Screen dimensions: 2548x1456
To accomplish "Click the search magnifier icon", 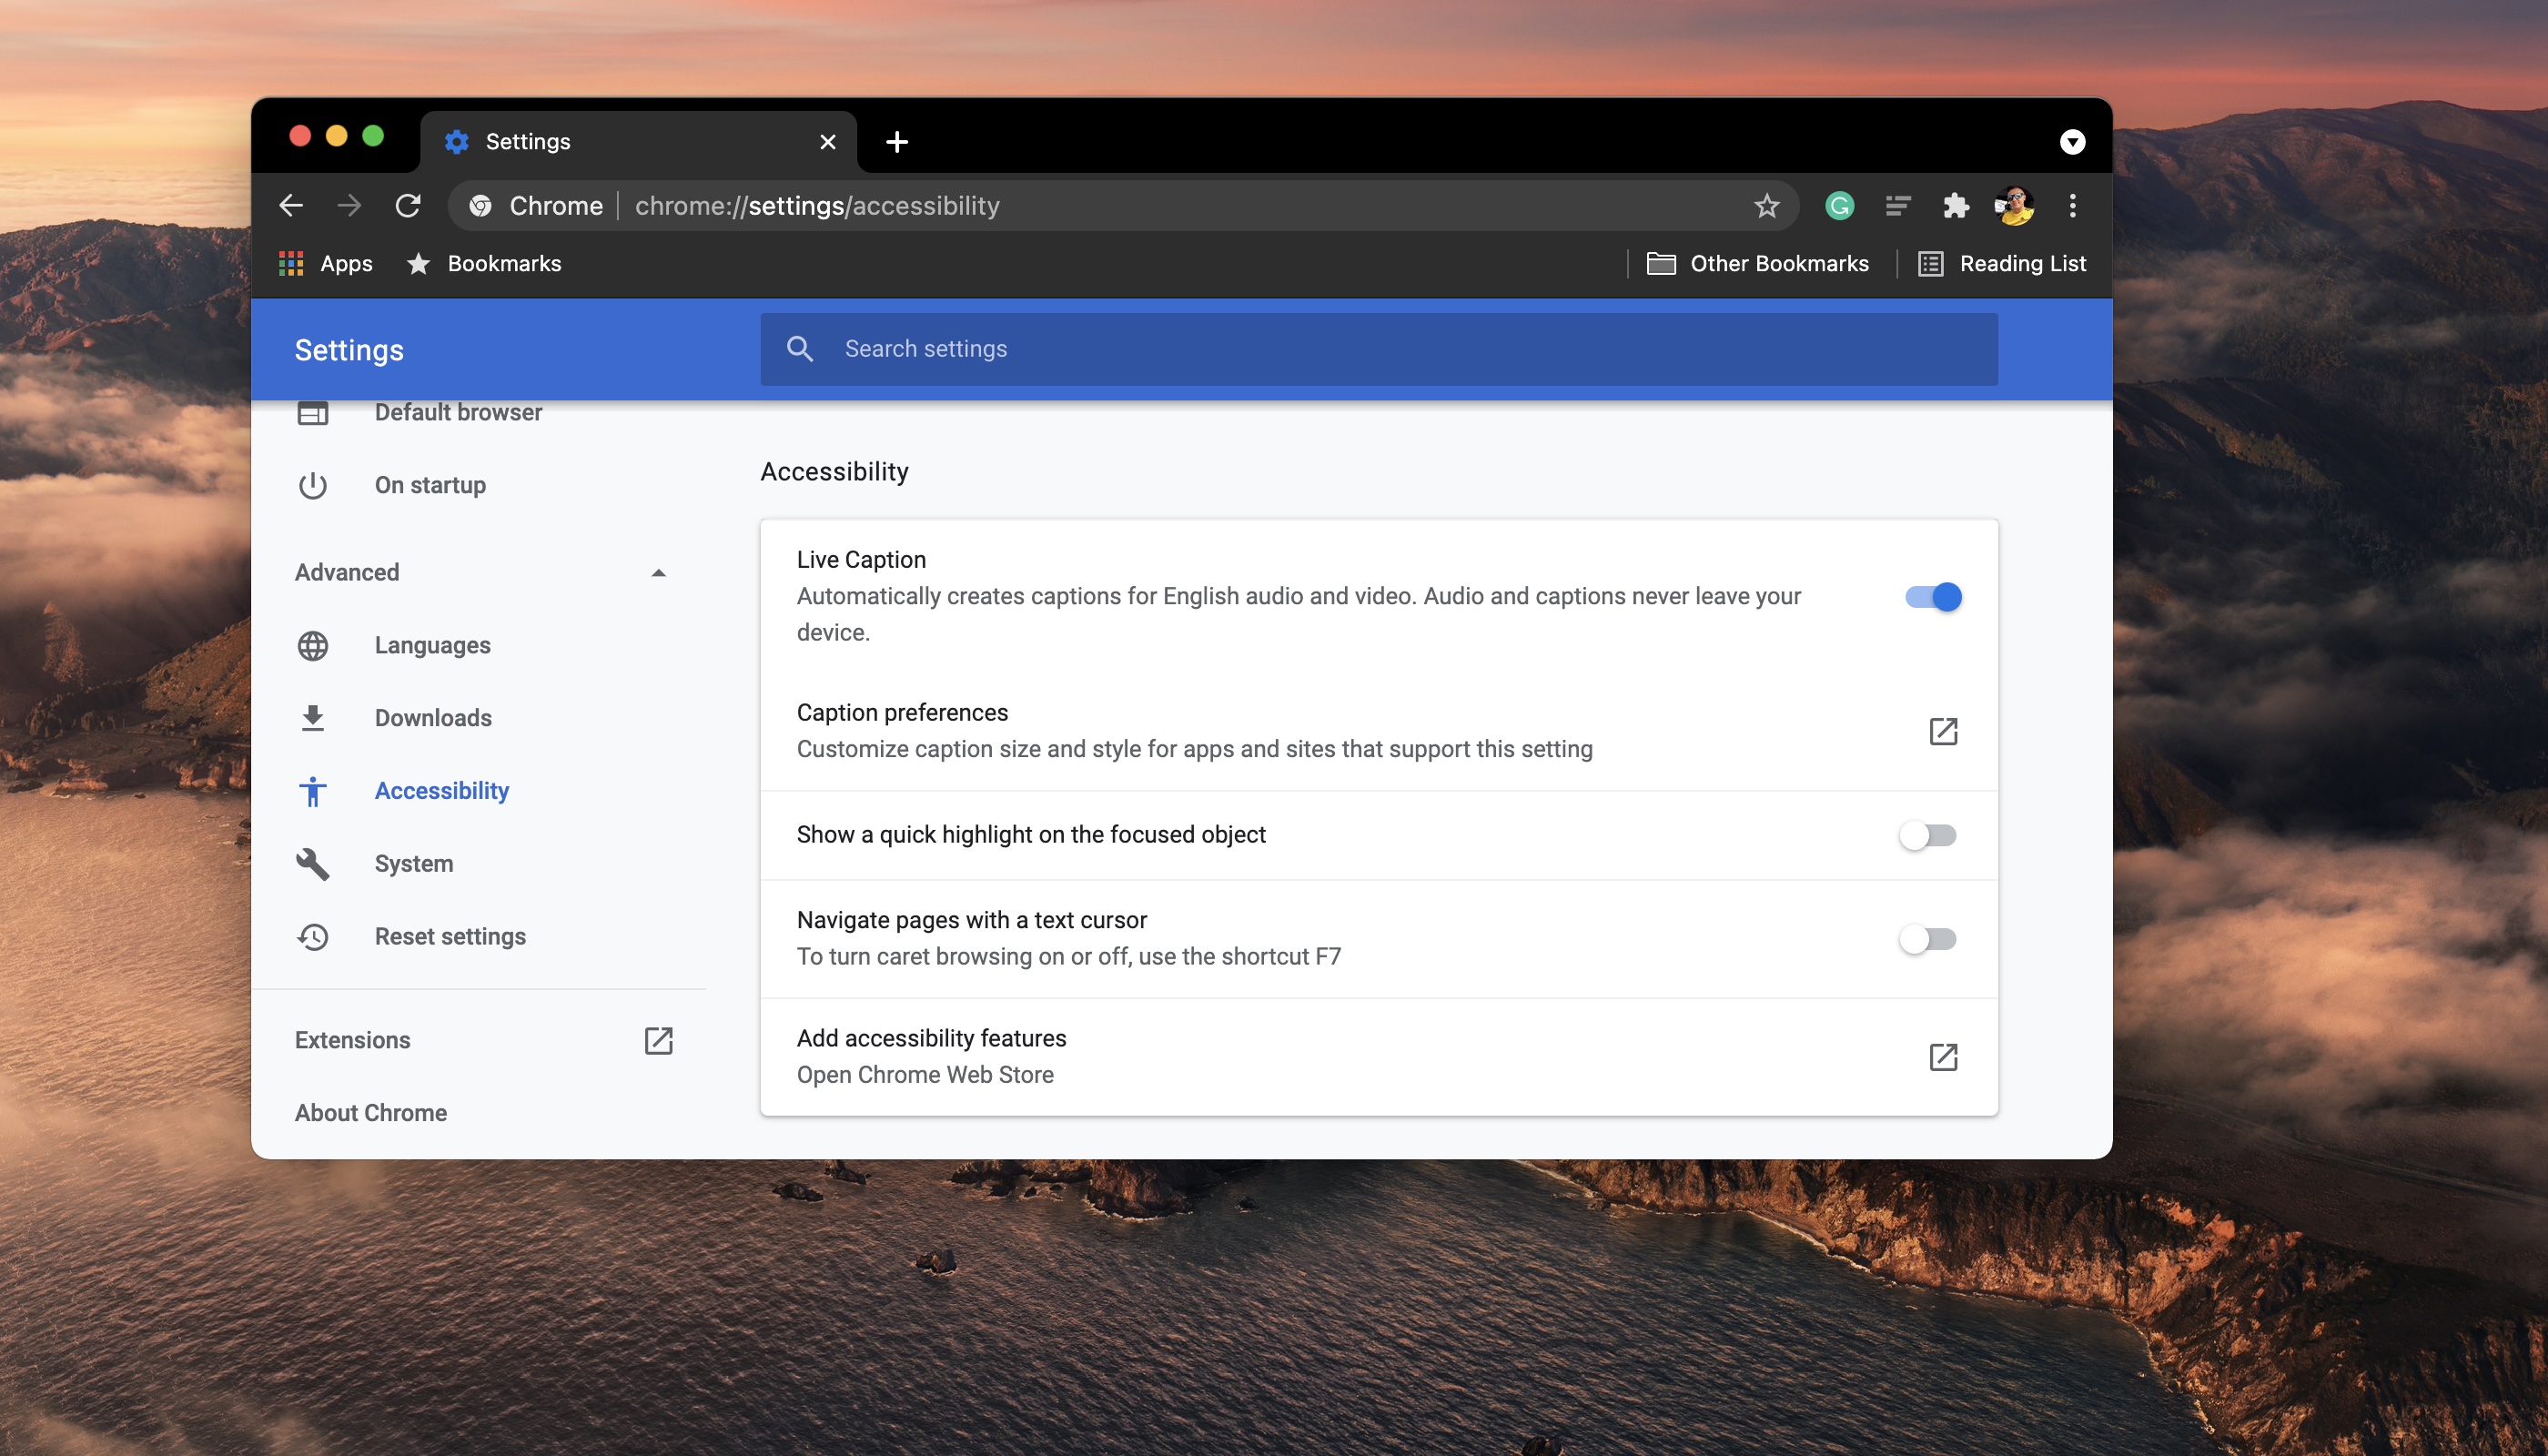I will pos(800,349).
